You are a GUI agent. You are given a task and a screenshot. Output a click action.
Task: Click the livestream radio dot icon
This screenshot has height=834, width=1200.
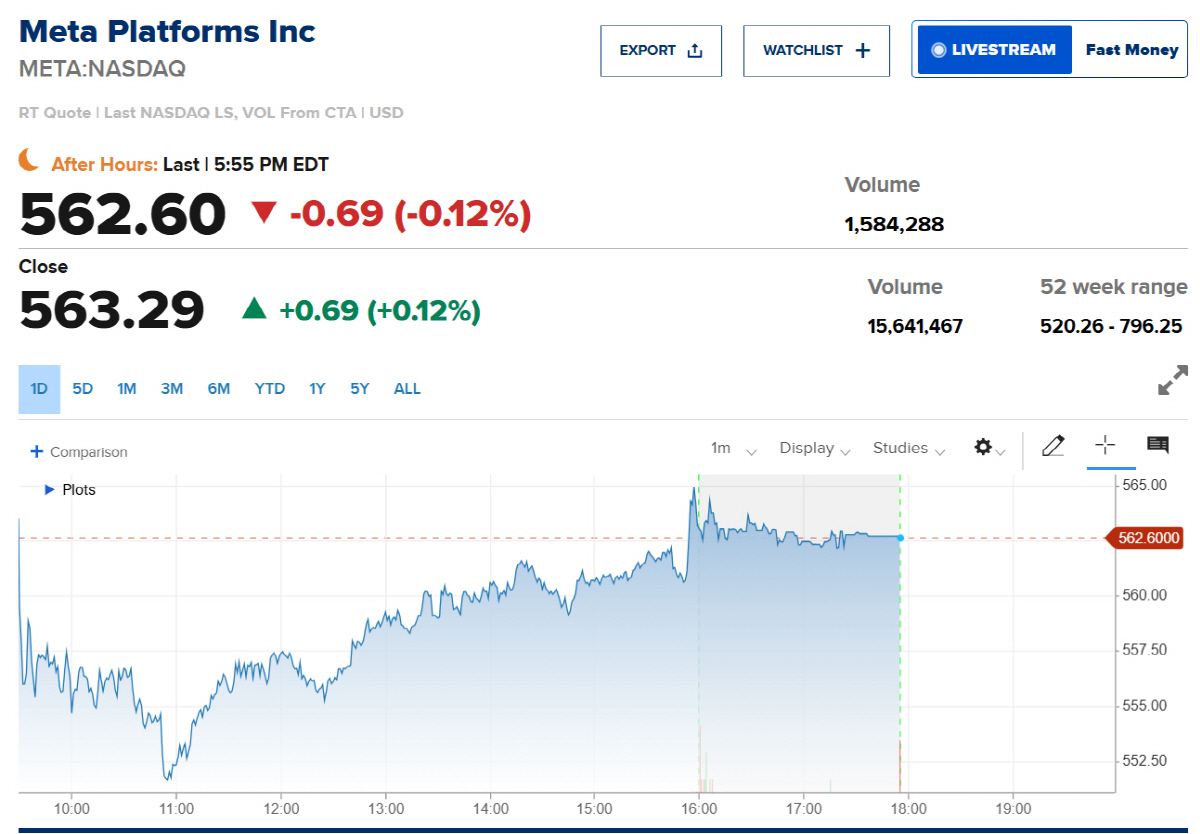(938, 50)
